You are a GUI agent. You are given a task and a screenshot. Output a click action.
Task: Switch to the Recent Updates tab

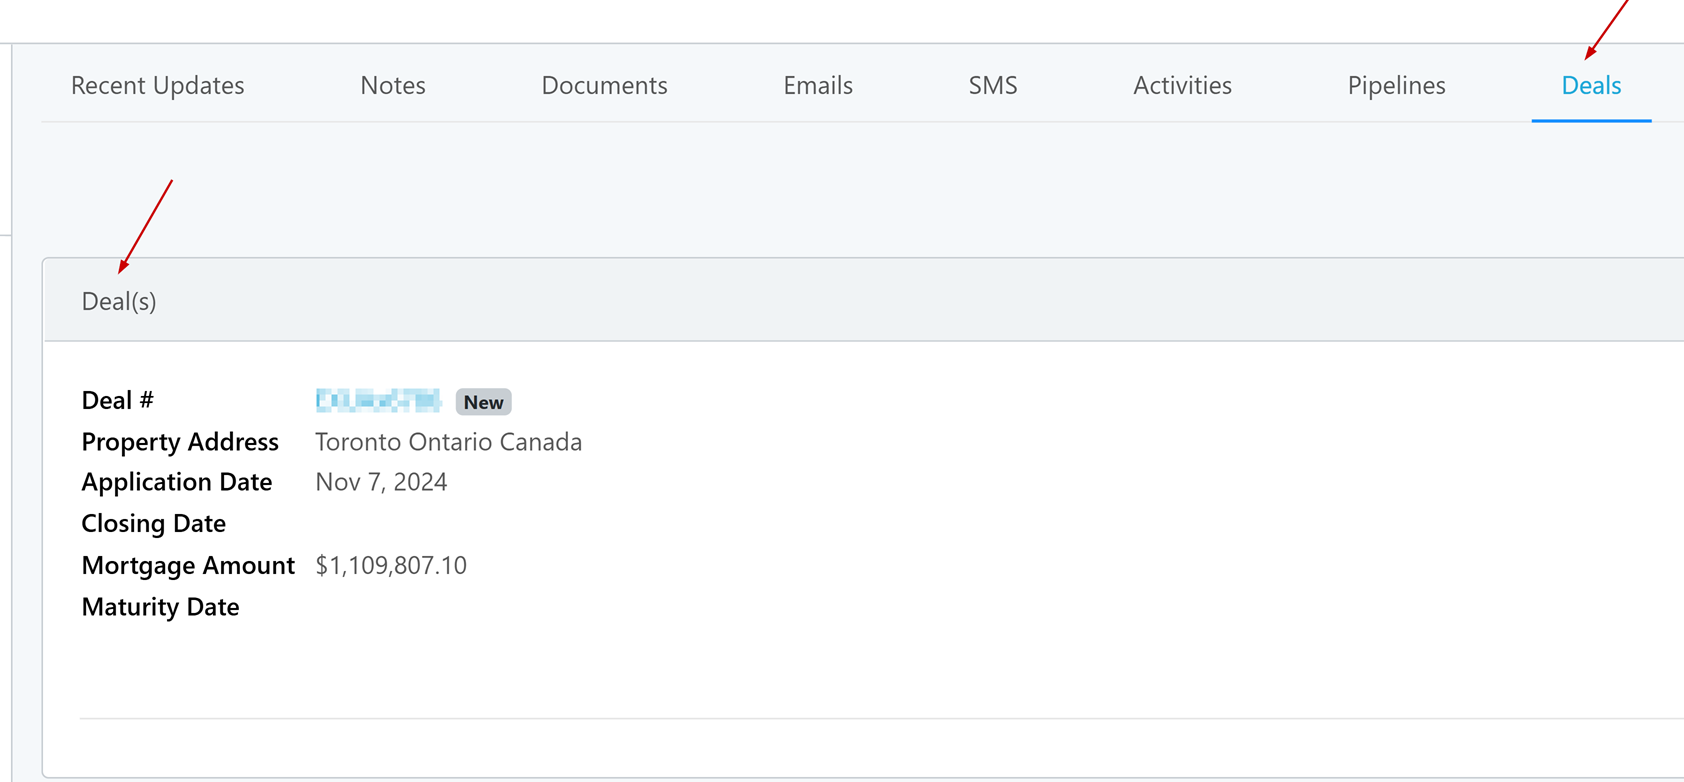tap(157, 85)
